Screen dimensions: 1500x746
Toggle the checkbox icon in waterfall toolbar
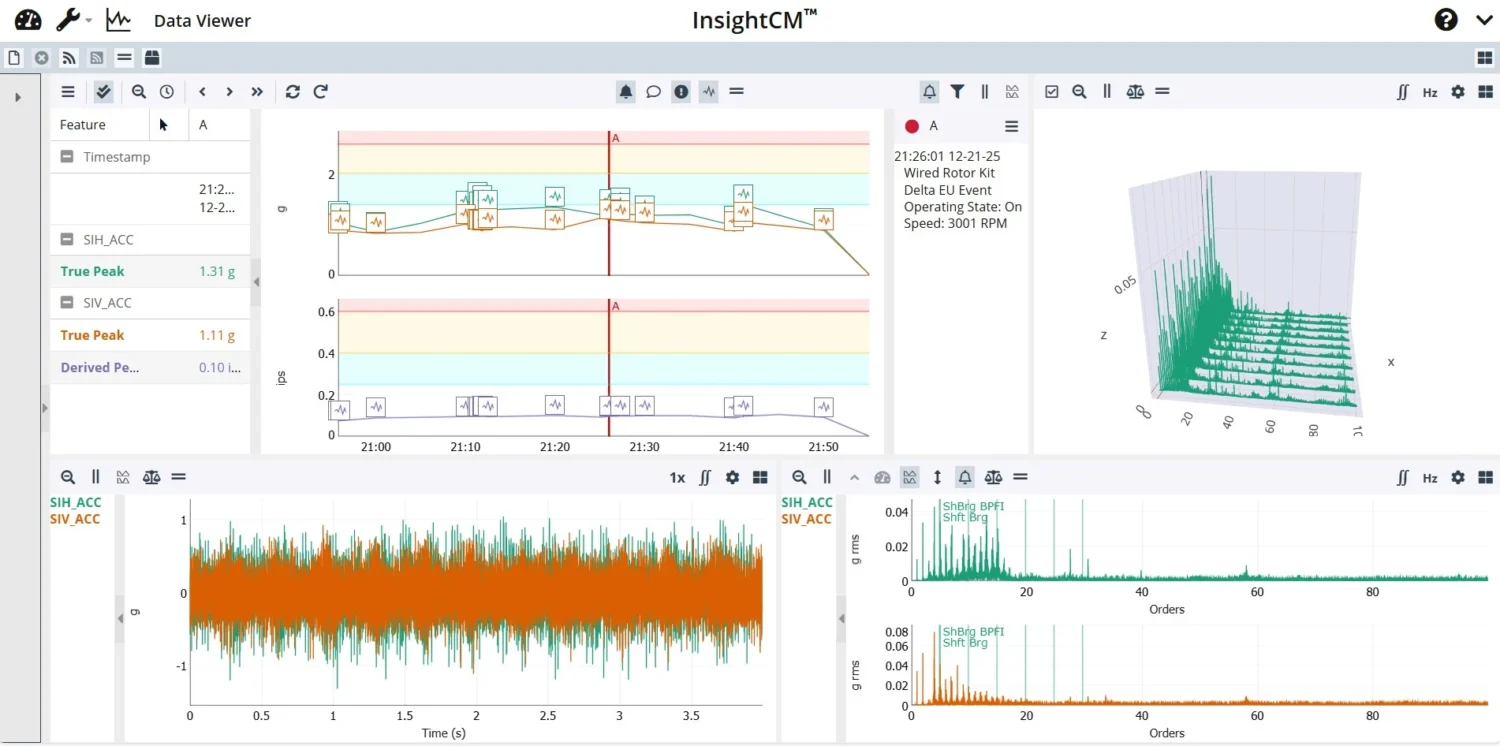(1051, 92)
